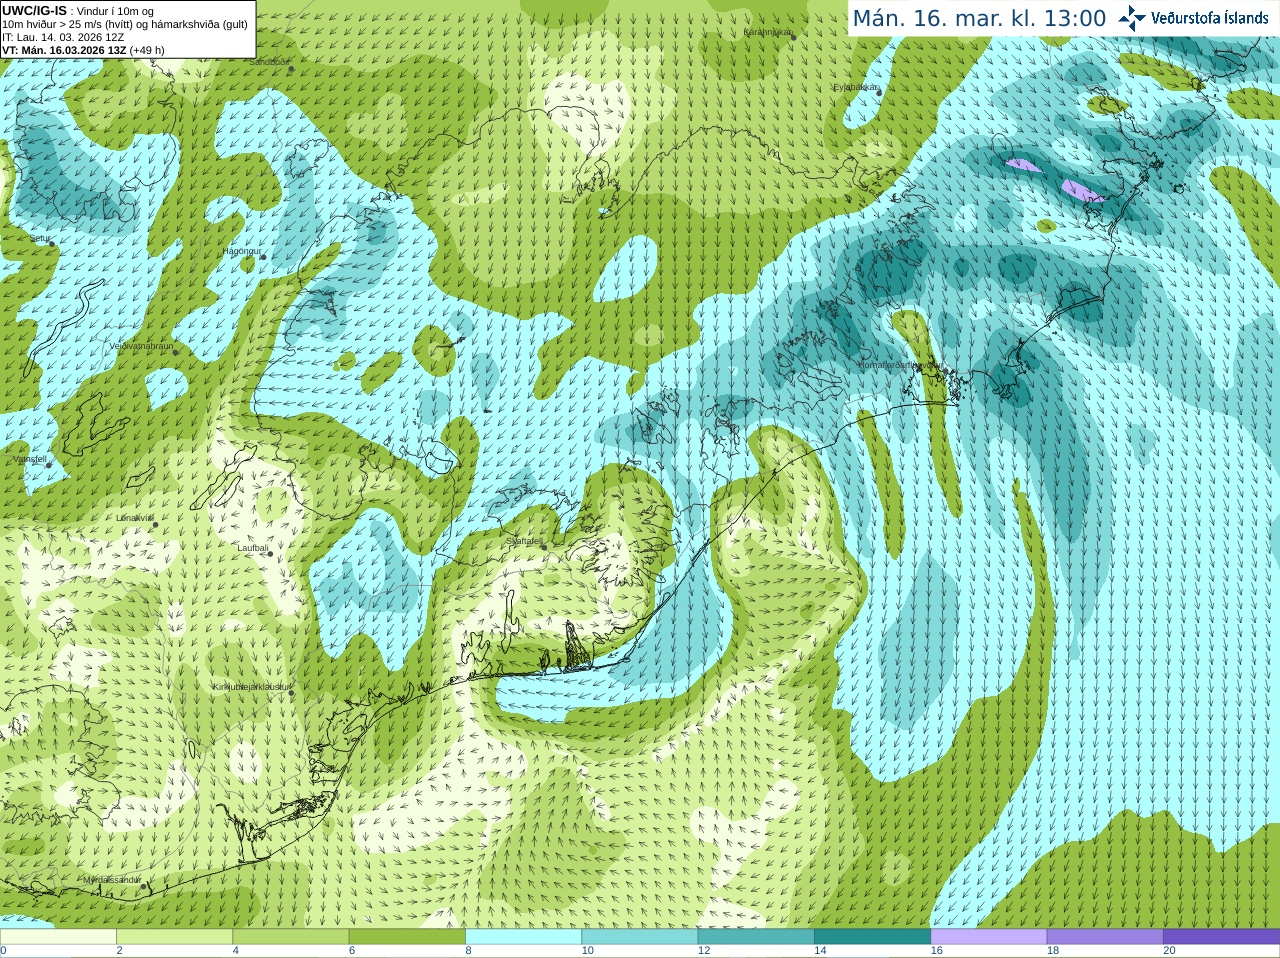Click the Veðurstofa Íslands name text
1280x958 pixels.
coord(1210,18)
